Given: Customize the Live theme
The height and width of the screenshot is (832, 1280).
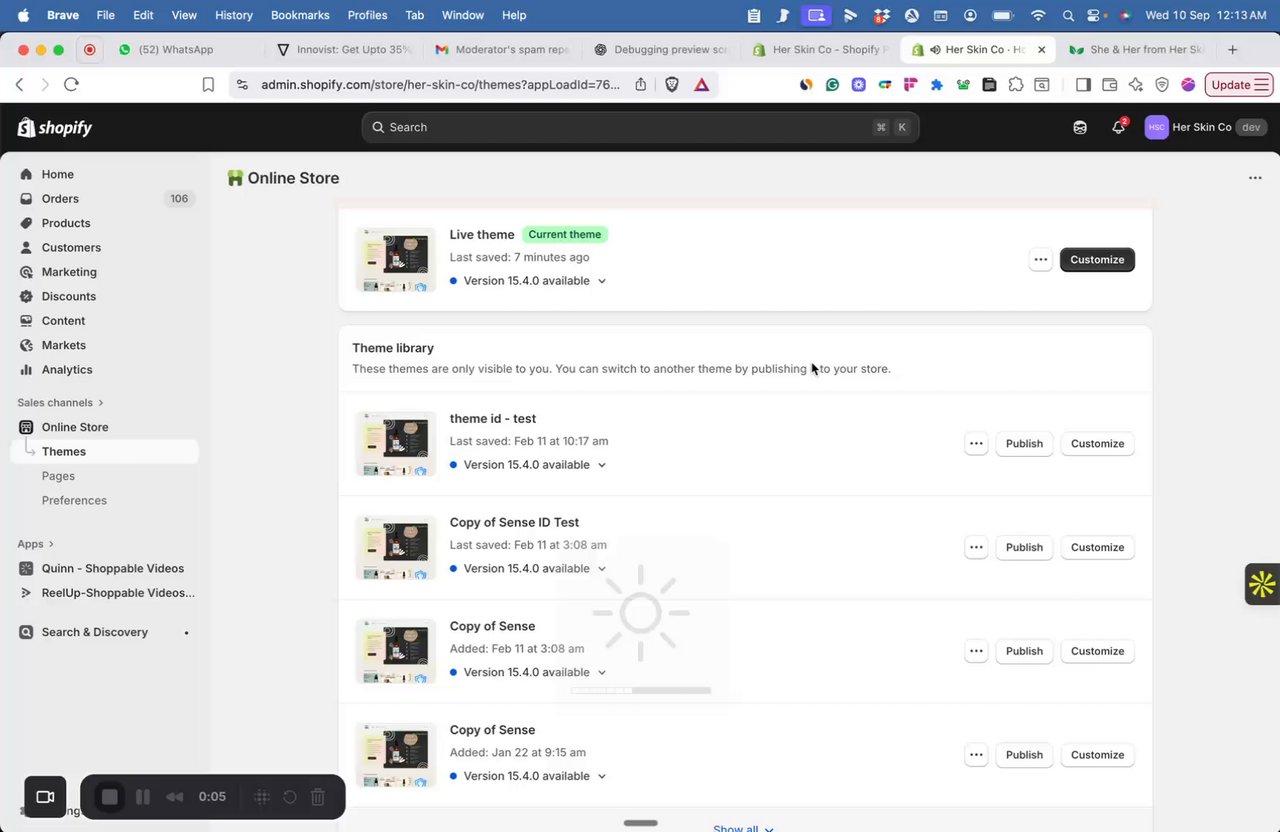Looking at the screenshot, I should coord(1097,260).
